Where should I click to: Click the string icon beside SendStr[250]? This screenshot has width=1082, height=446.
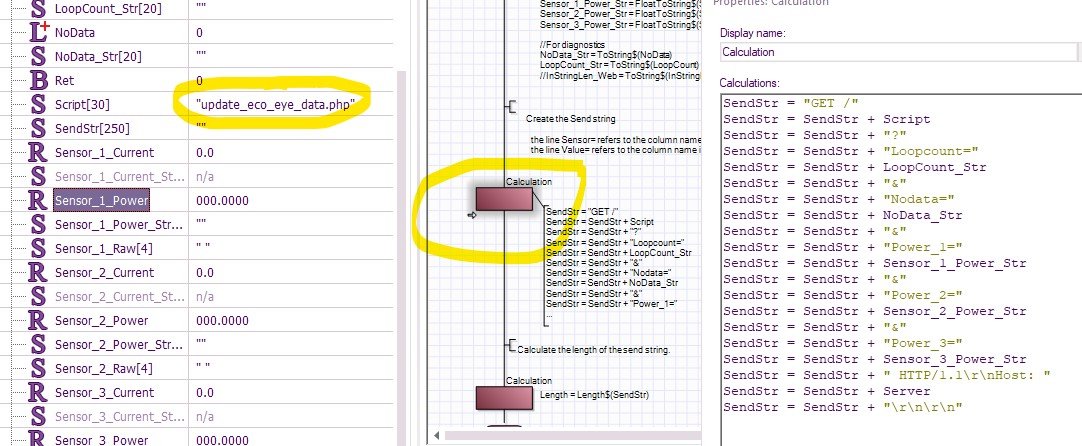pos(38,128)
